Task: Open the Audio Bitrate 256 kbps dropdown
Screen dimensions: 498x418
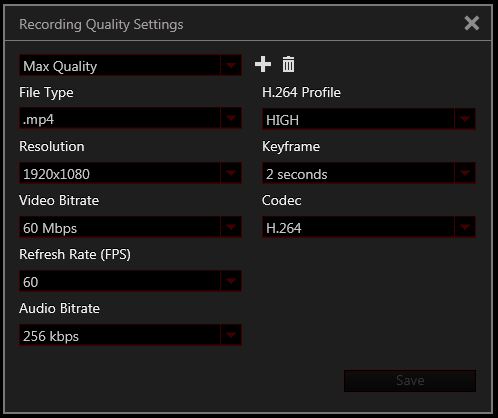Action: [130, 335]
